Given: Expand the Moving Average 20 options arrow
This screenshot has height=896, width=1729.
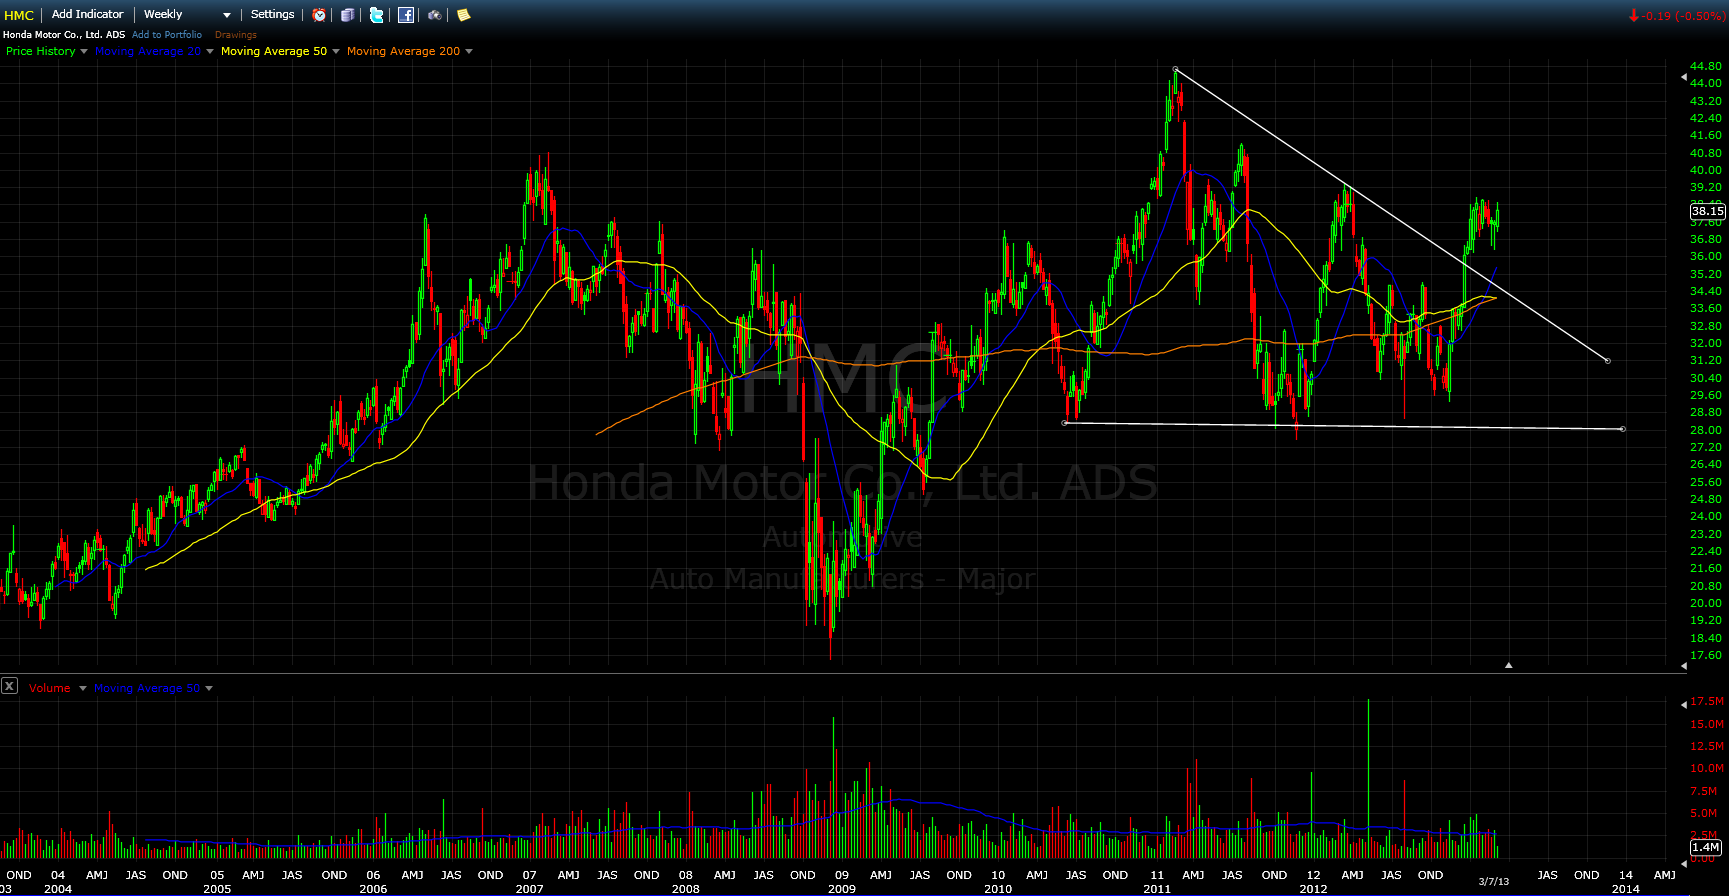Looking at the screenshot, I should pos(210,51).
